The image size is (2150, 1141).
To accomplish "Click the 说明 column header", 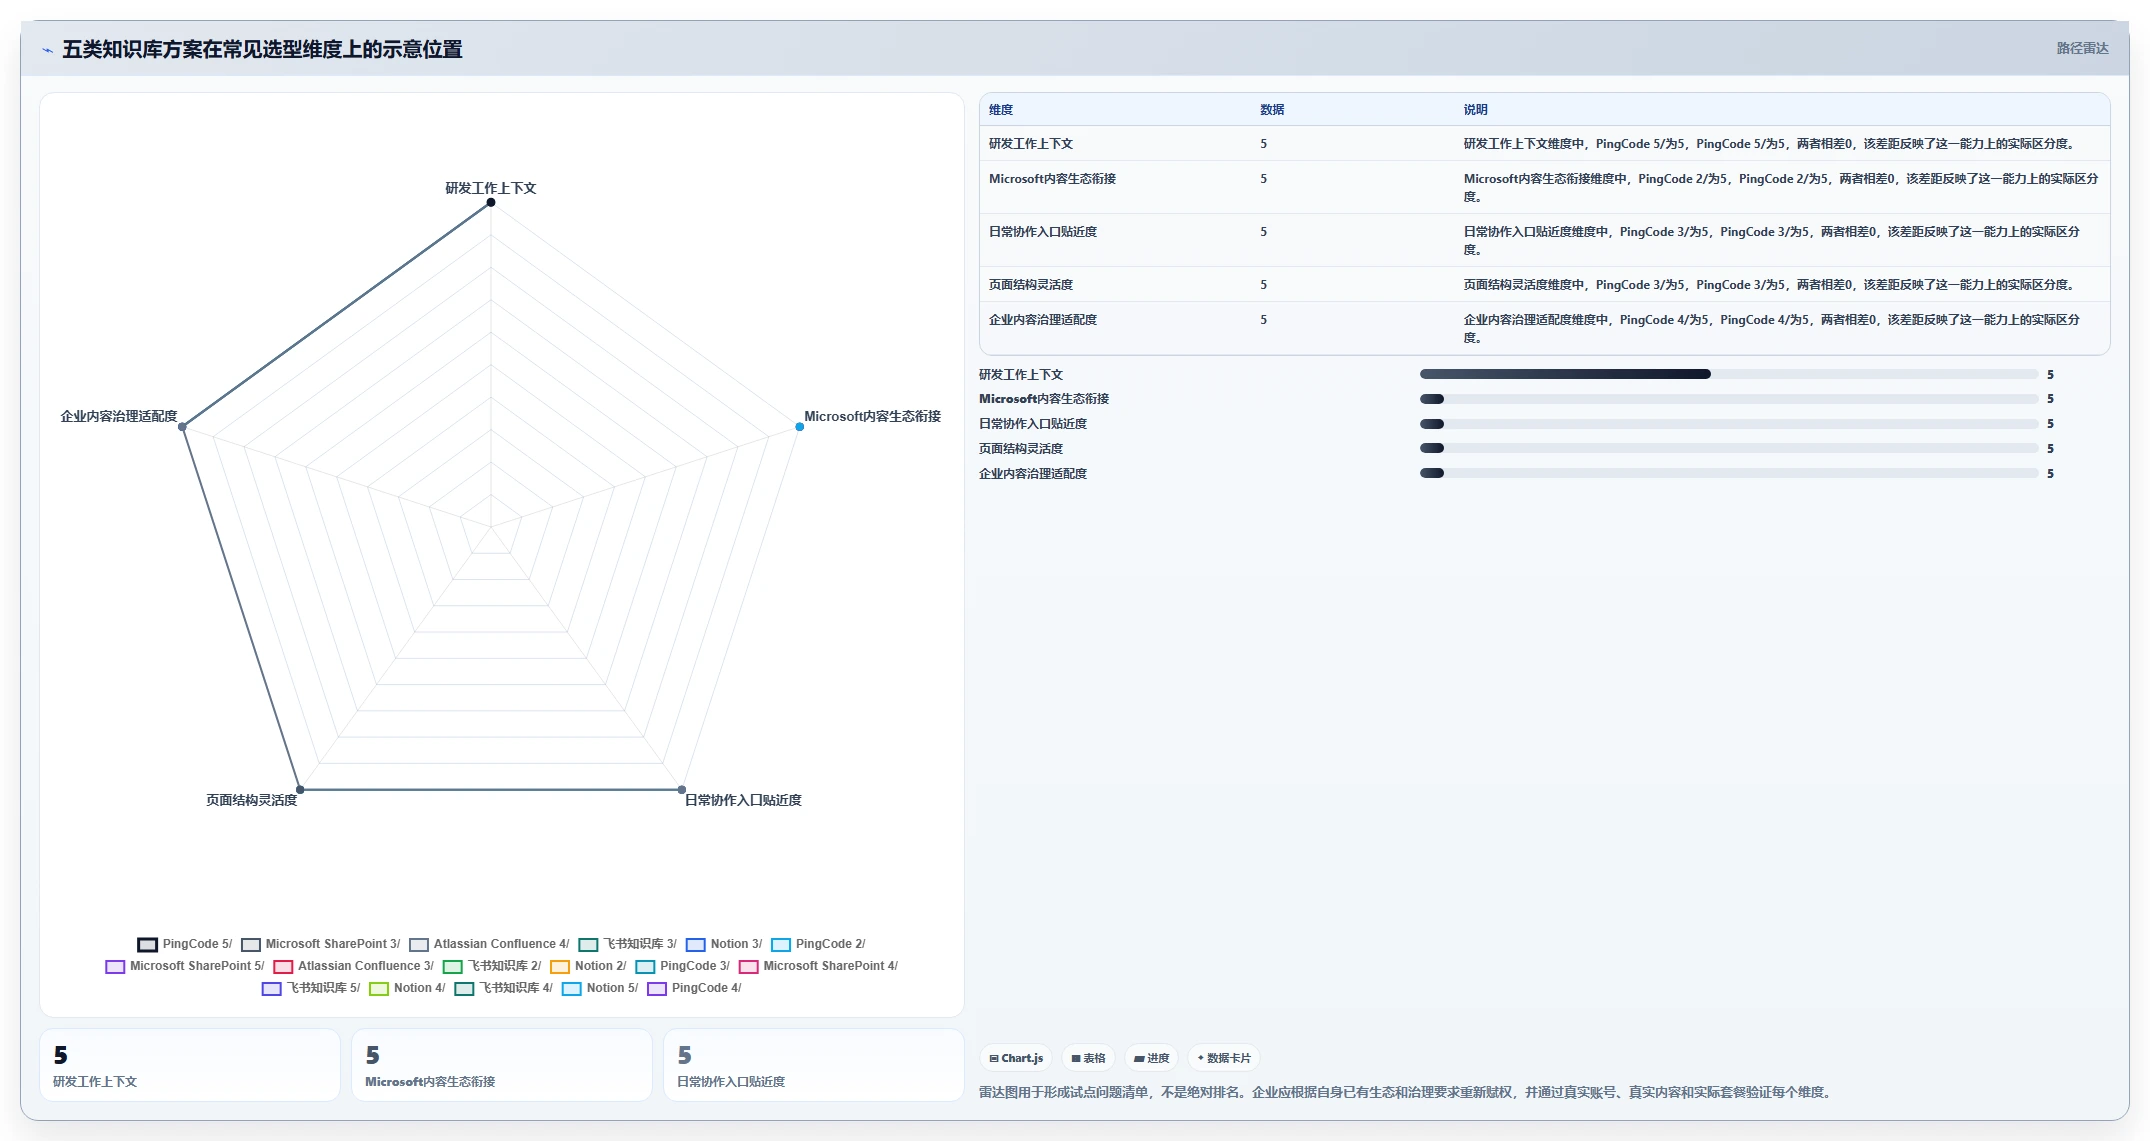I will coord(1476,110).
